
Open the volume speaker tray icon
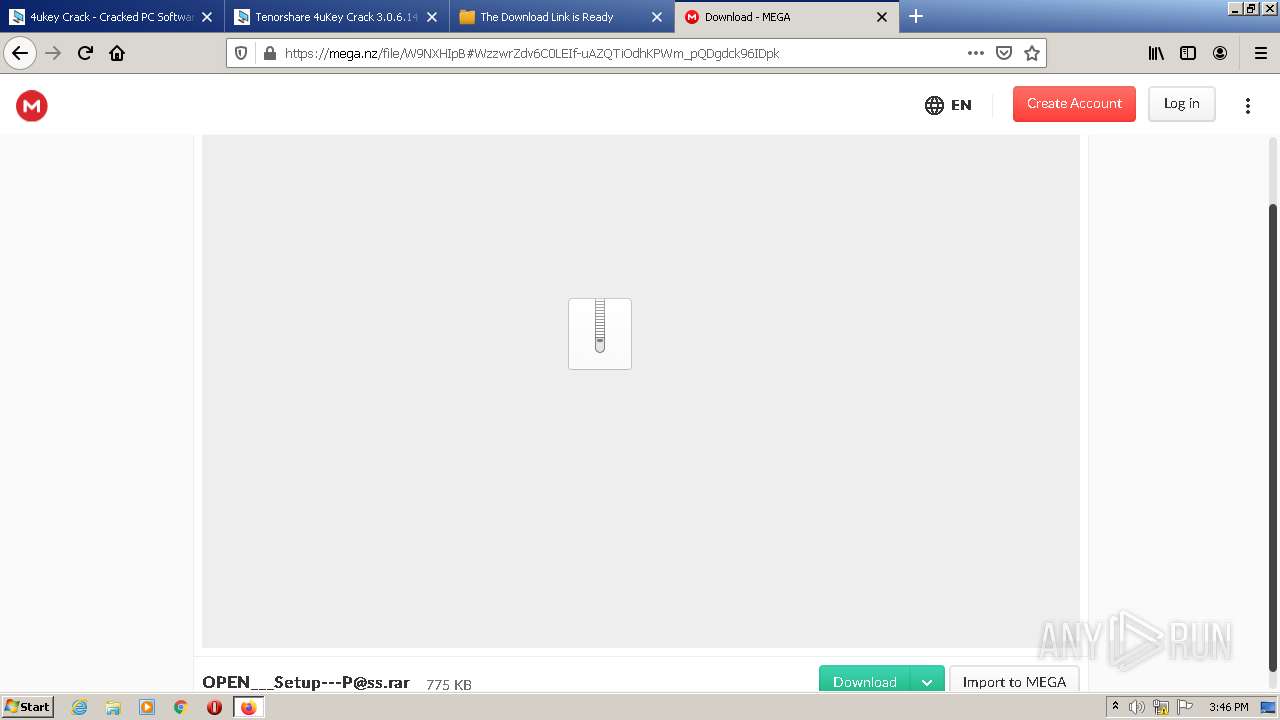click(1137, 707)
